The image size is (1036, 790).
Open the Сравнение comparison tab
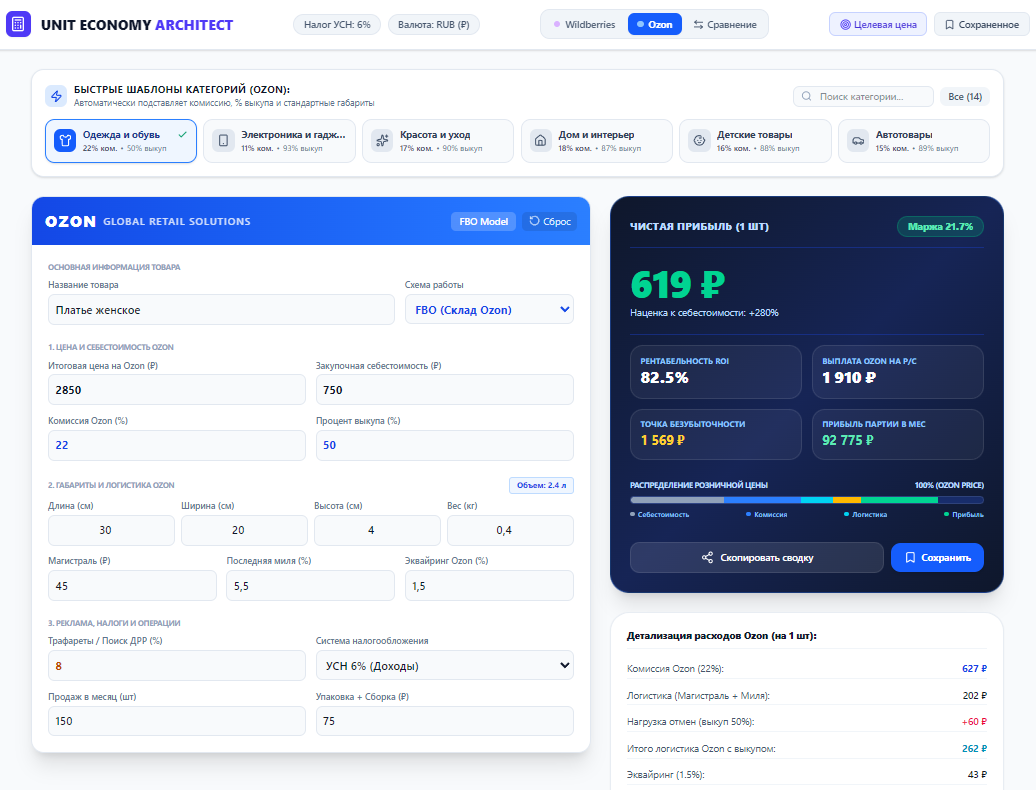click(x=725, y=24)
